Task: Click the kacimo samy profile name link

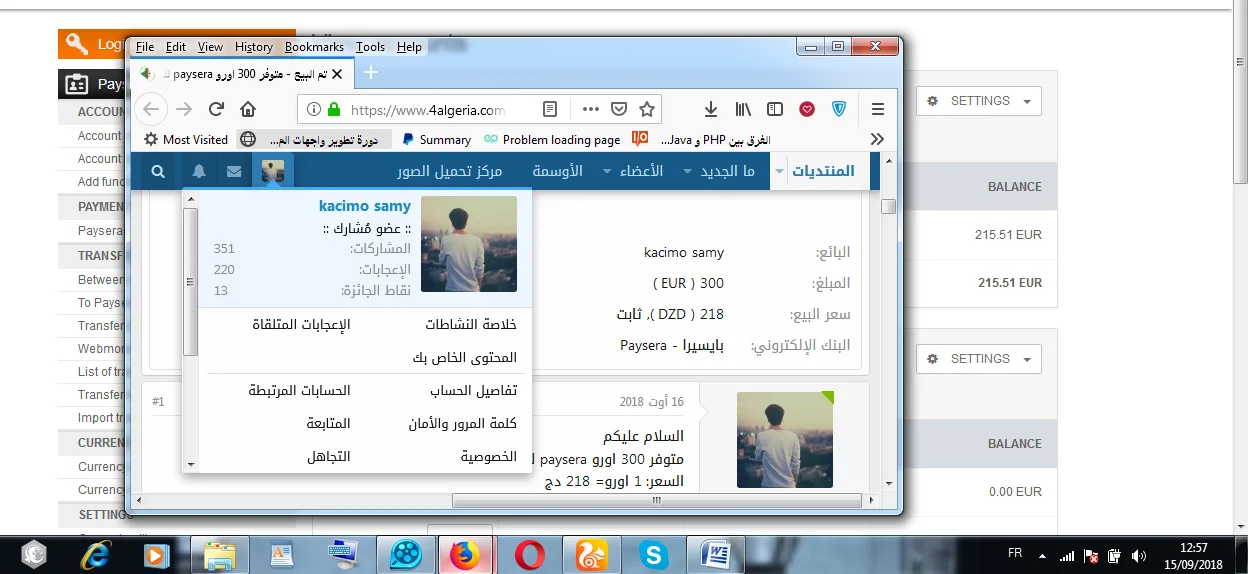Action: (364, 206)
